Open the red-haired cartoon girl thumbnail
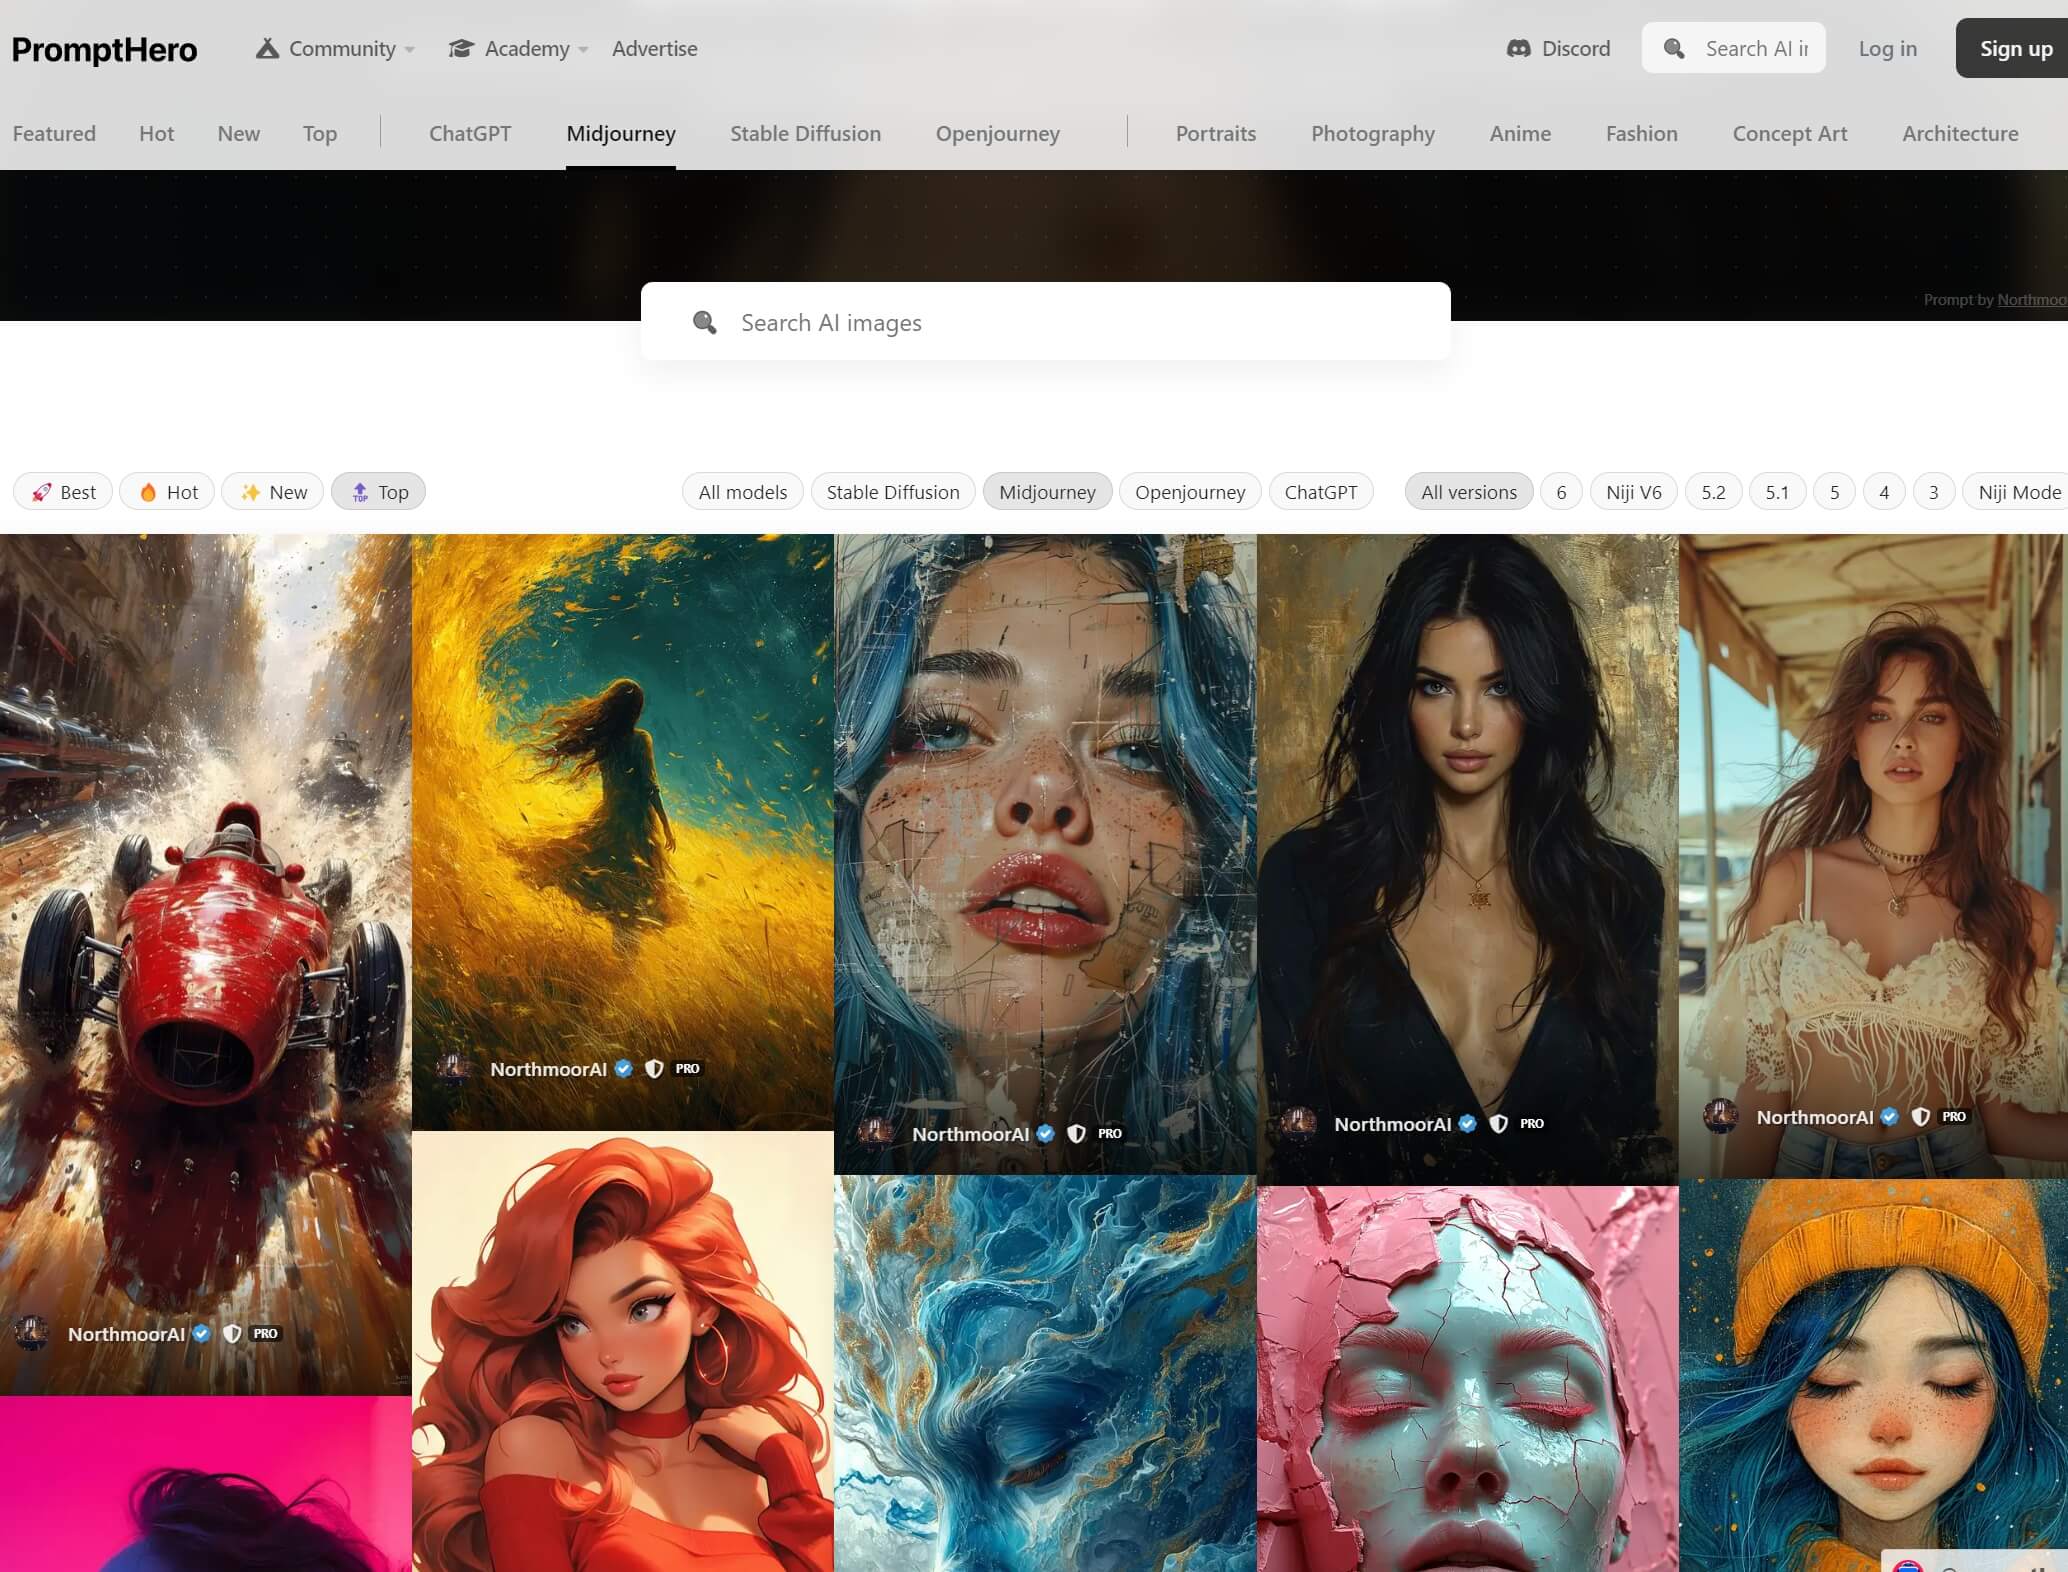The width and height of the screenshot is (2068, 1572). click(x=622, y=1350)
